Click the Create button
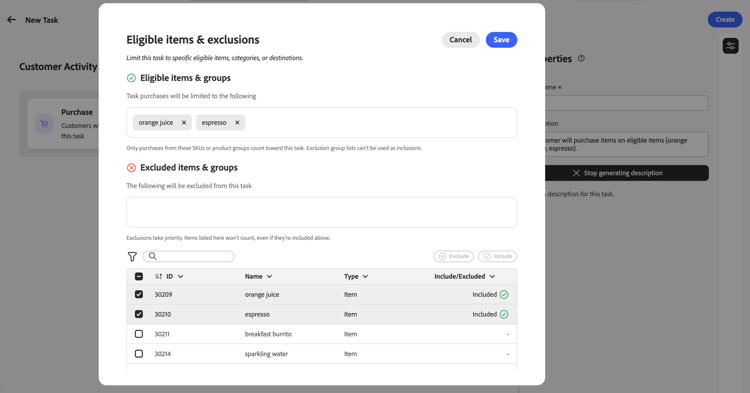Screen dimensions: 750x393 [x=725, y=20]
